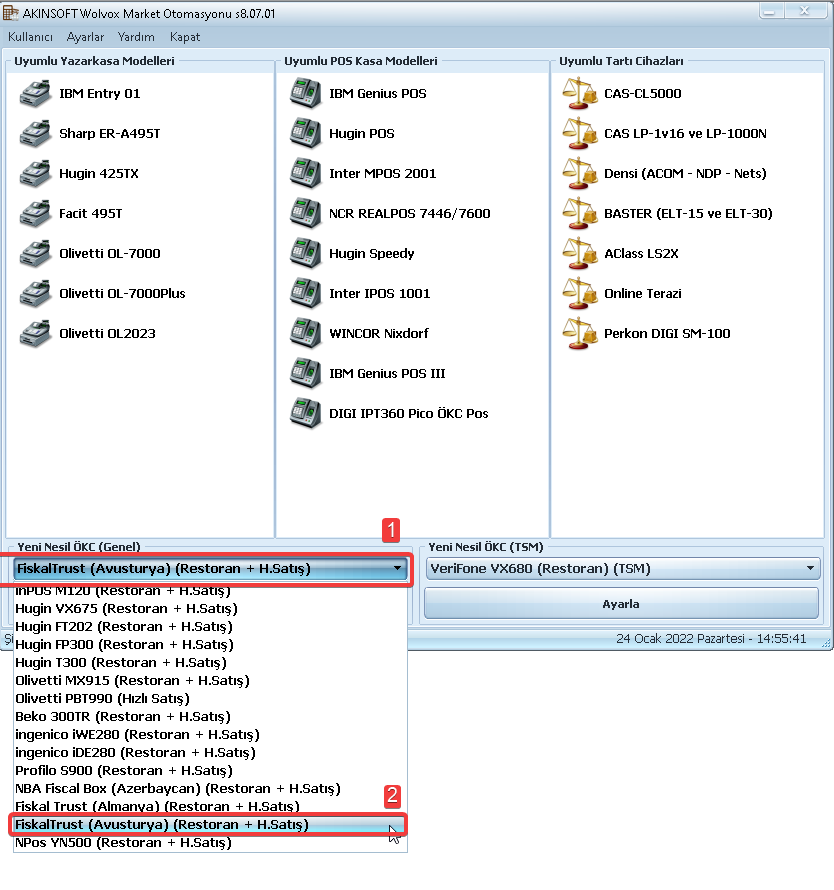This screenshot has height=890, width=834.
Task: Choose FiskalTrust (Avusturya) in the open list
Action: click(210, 825)
